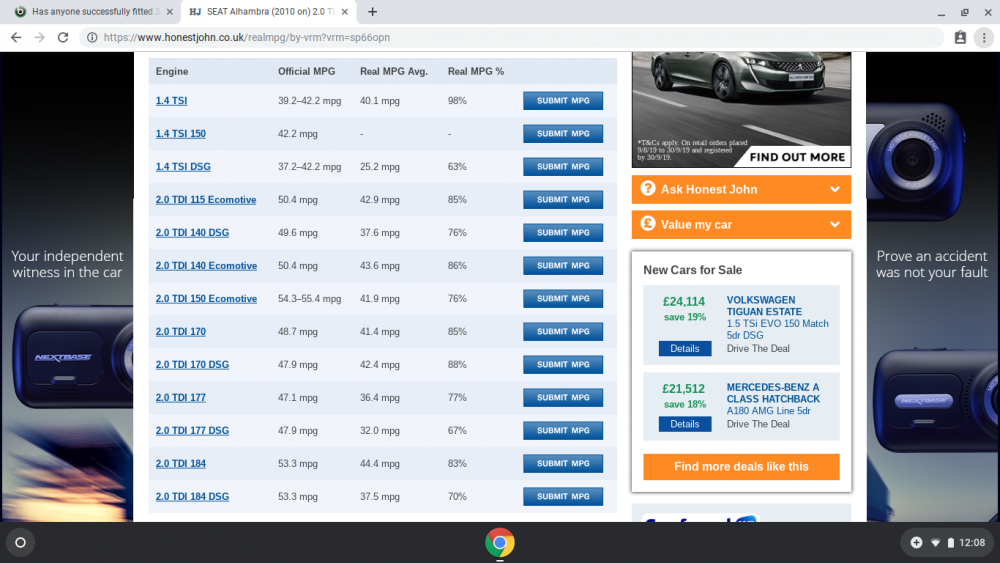
Task: Submit MPG for 1.4 TSI
Action: [563, 101]
